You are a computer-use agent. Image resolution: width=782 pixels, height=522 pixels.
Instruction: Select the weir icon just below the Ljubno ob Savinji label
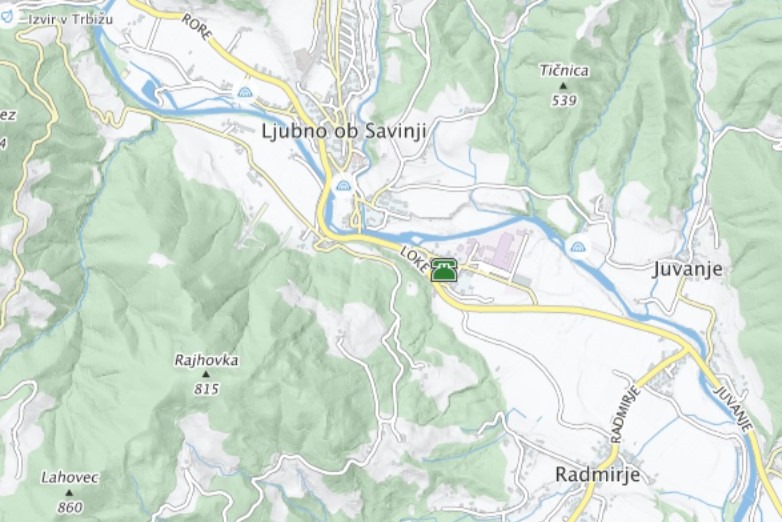(343, 186)
